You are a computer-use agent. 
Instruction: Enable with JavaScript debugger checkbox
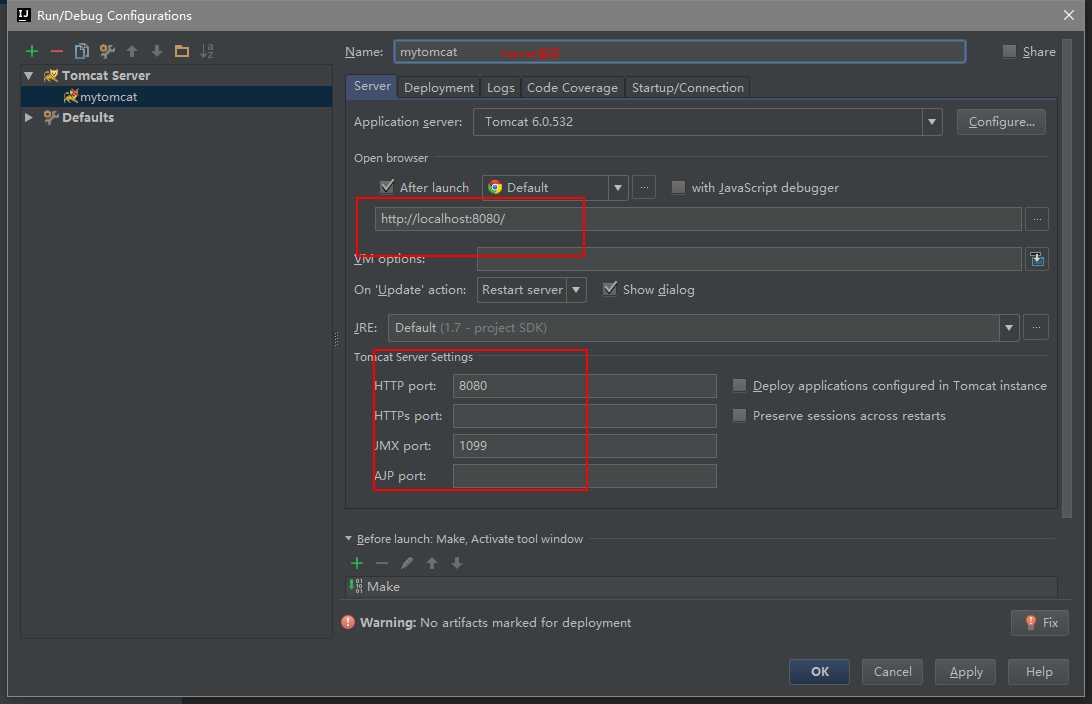[x=678, y=187]
